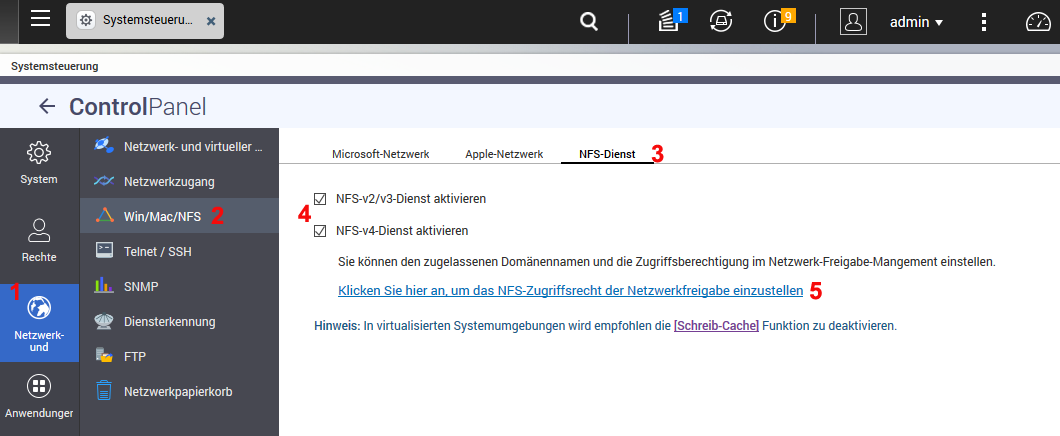
Task: Expand the admin user dropdown
Action: [917, 22]
